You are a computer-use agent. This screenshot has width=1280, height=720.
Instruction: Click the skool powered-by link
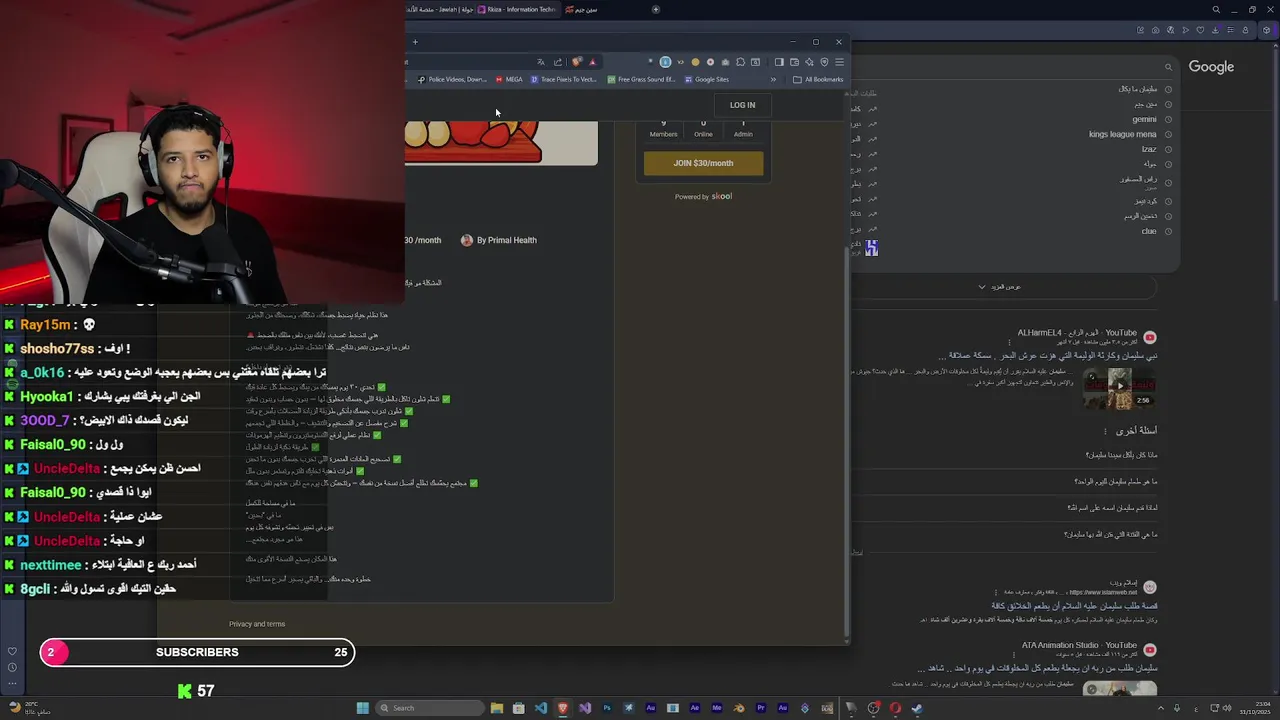point(722,196)
